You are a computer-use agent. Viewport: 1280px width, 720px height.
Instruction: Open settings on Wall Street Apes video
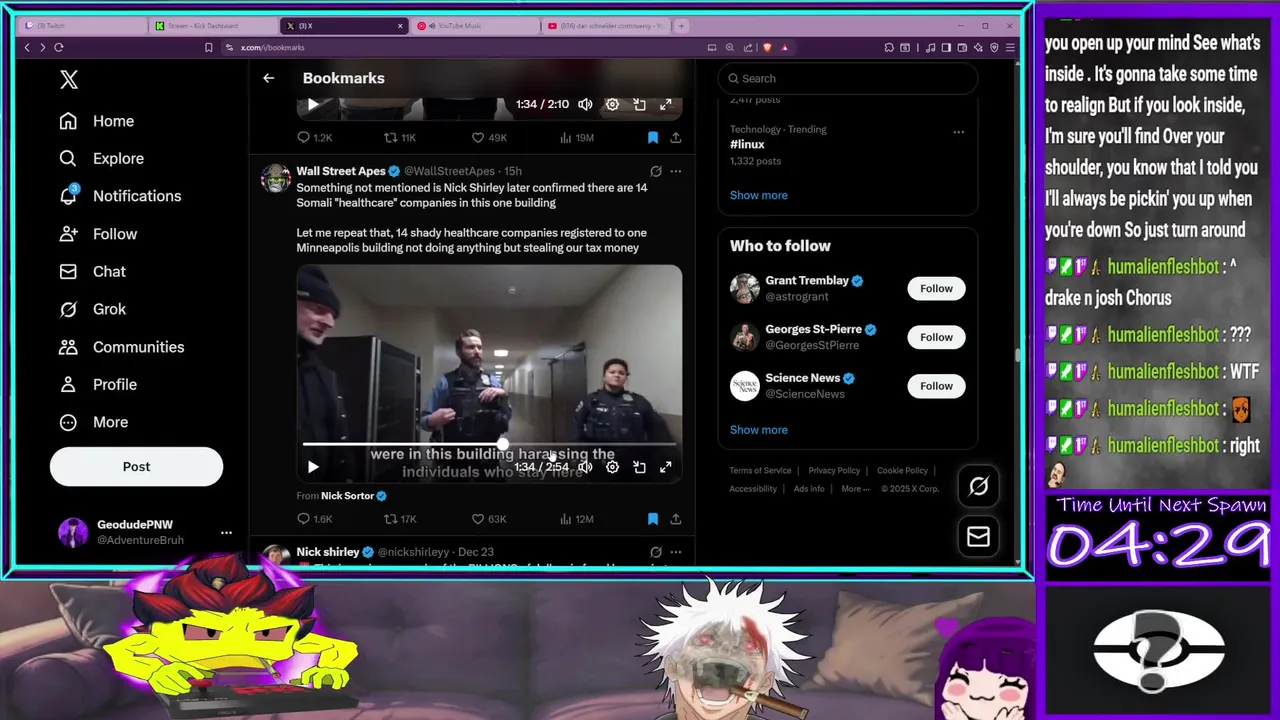point(612,467)
